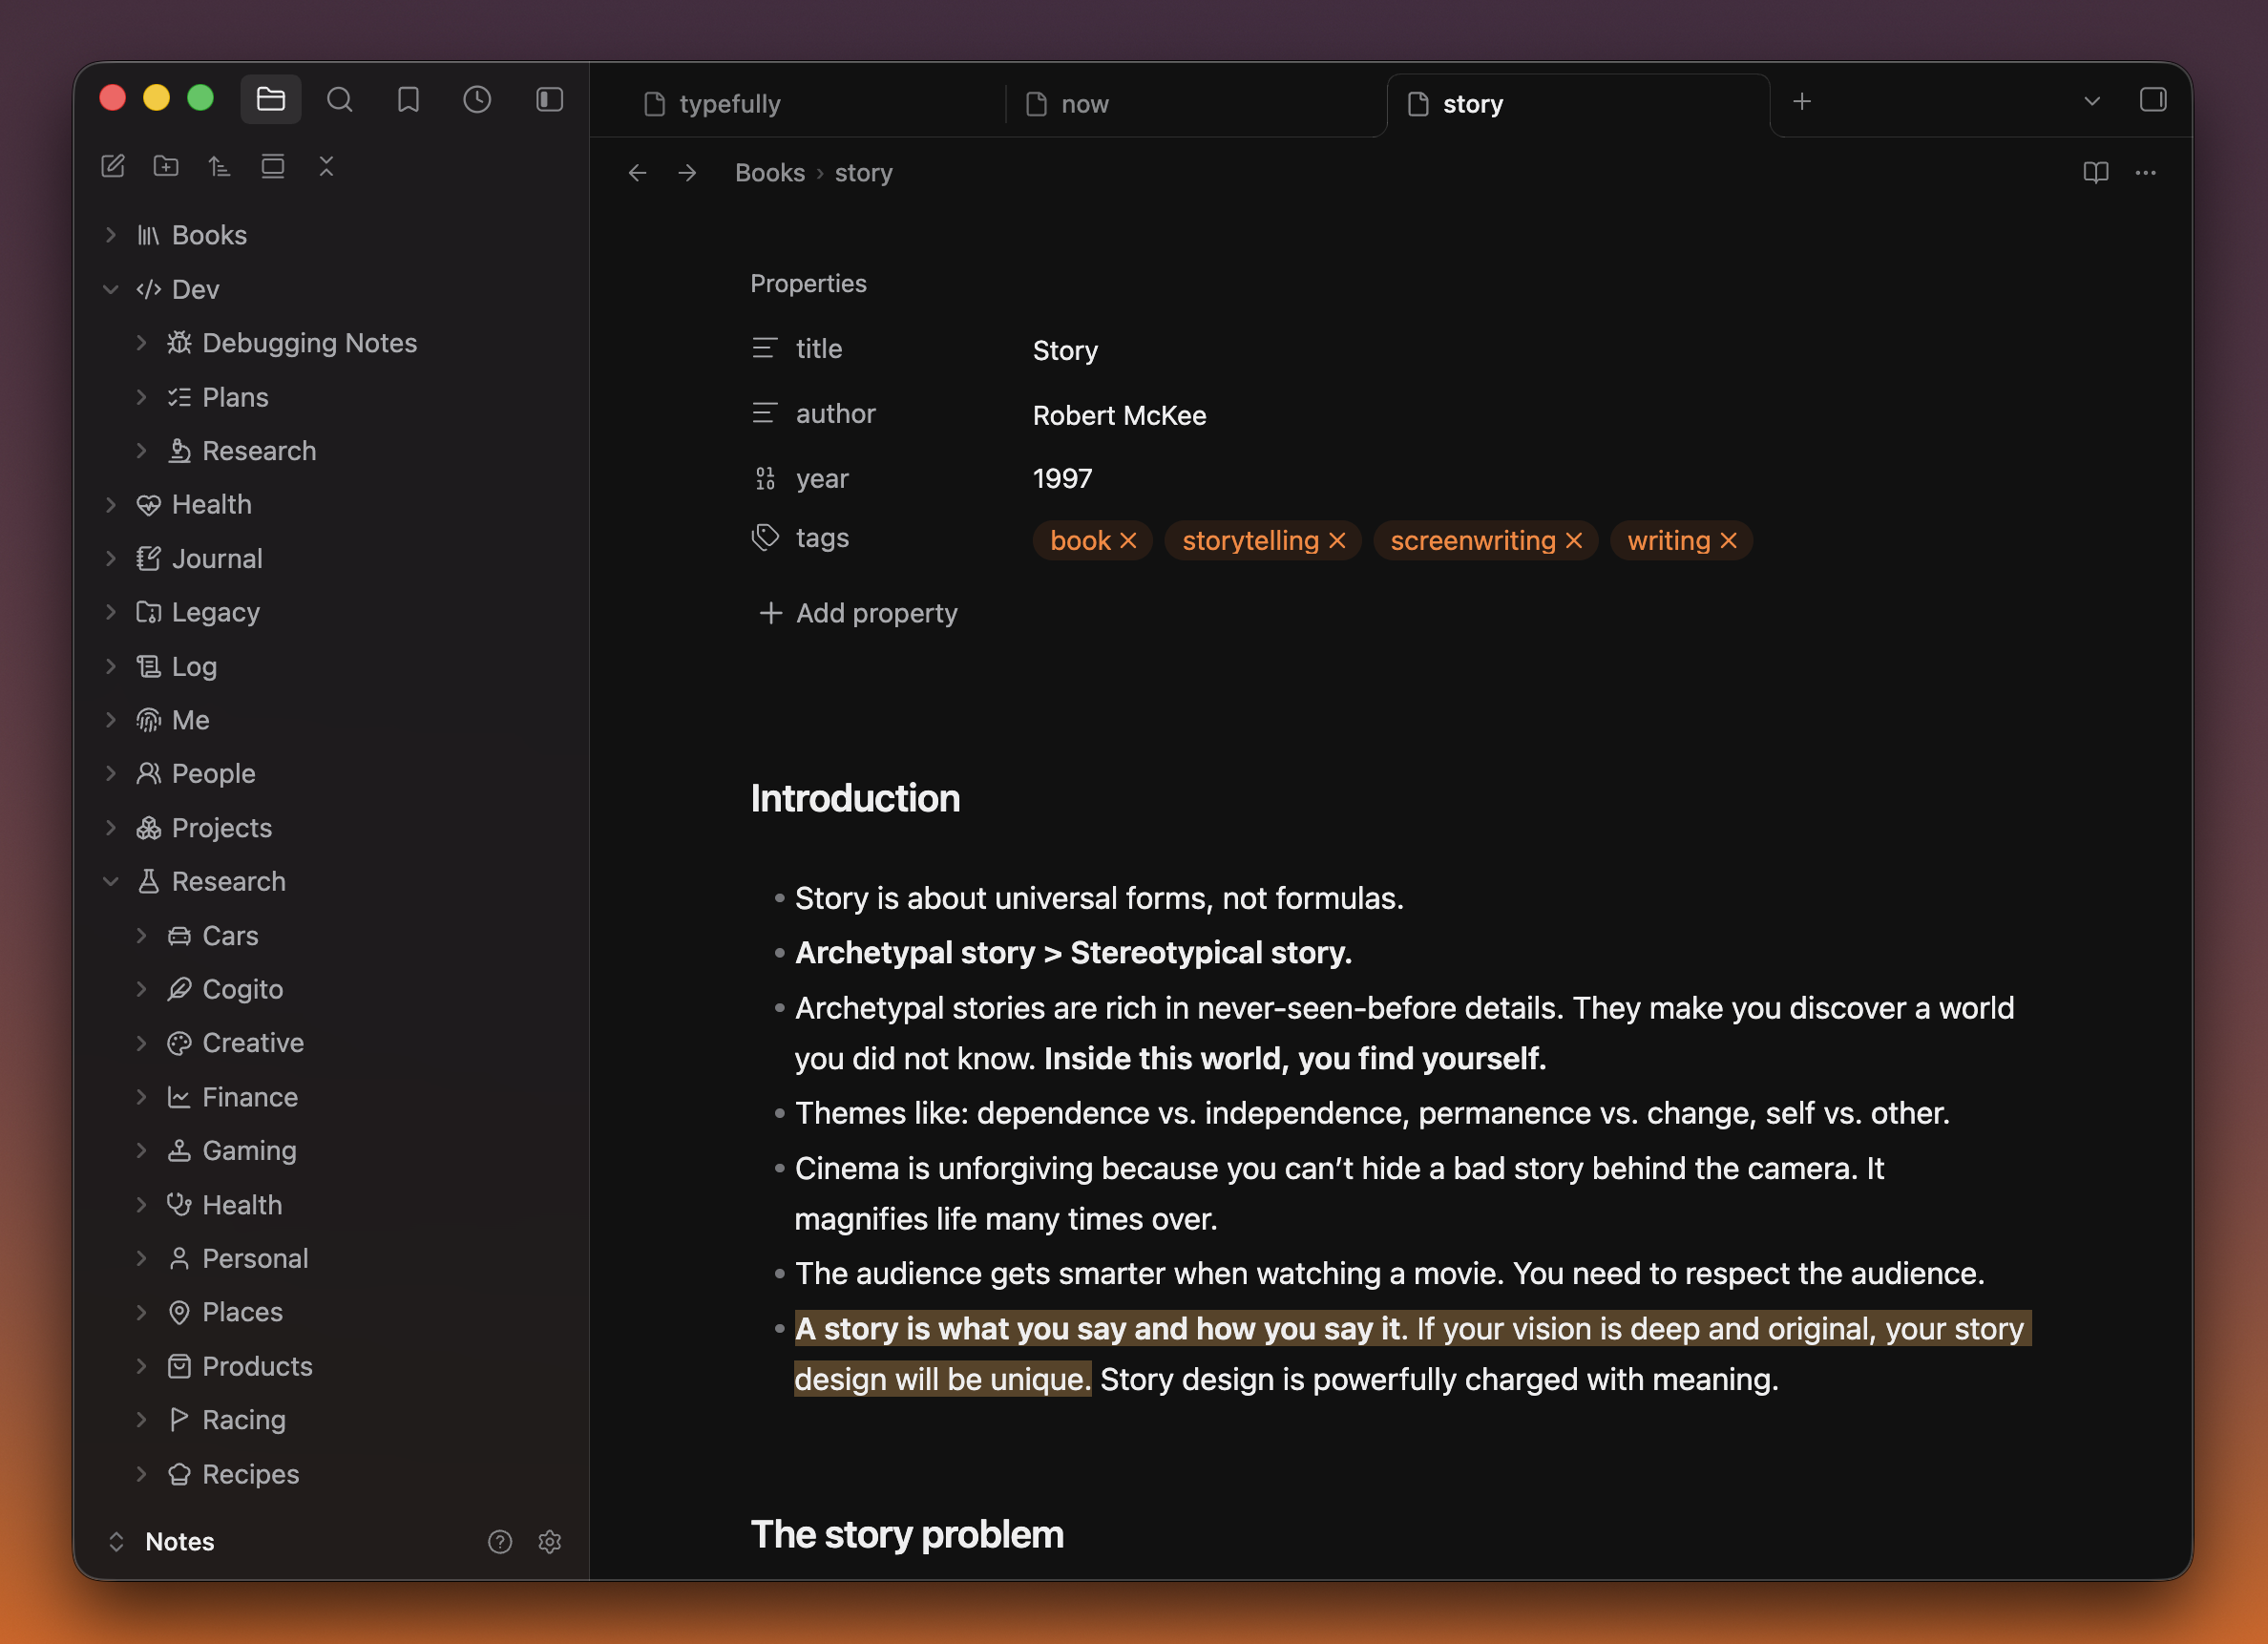Screen dimensions: 2268x1644
Task: Click Books in the breadcrumb path
Action: [769, 173]
